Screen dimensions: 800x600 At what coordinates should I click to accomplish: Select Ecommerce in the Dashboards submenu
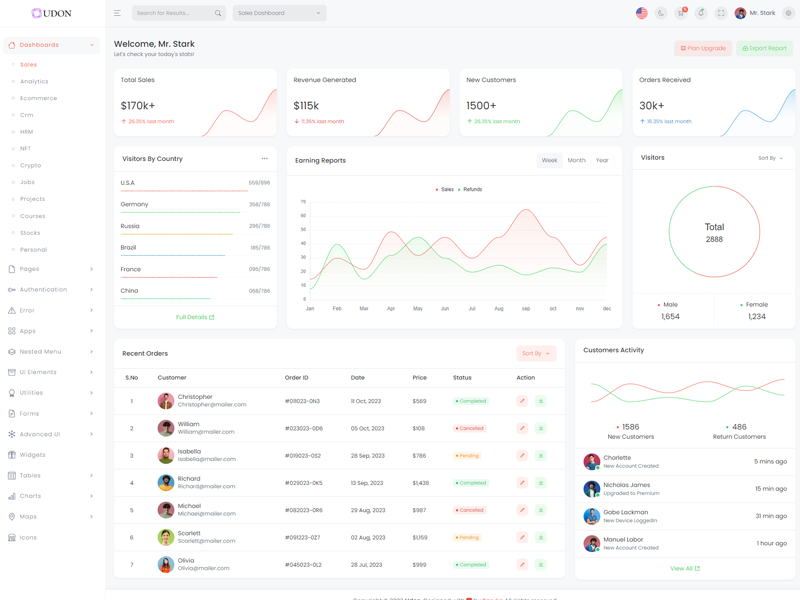39,98
